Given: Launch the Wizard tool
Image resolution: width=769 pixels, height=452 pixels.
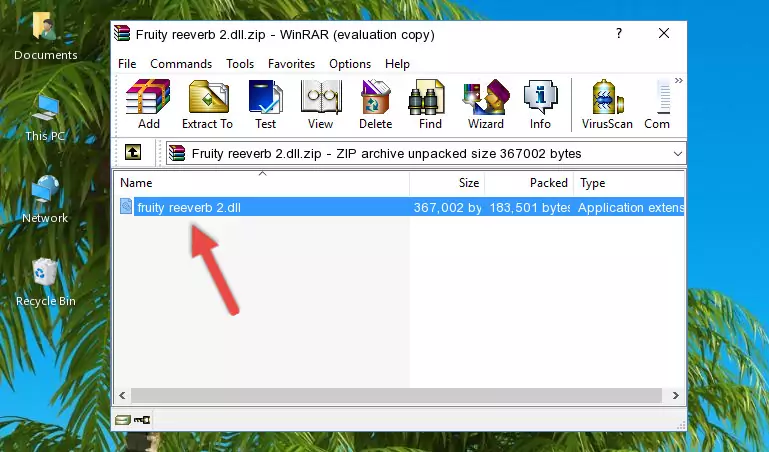Looking at the screenshot, I should coord(486,104).
